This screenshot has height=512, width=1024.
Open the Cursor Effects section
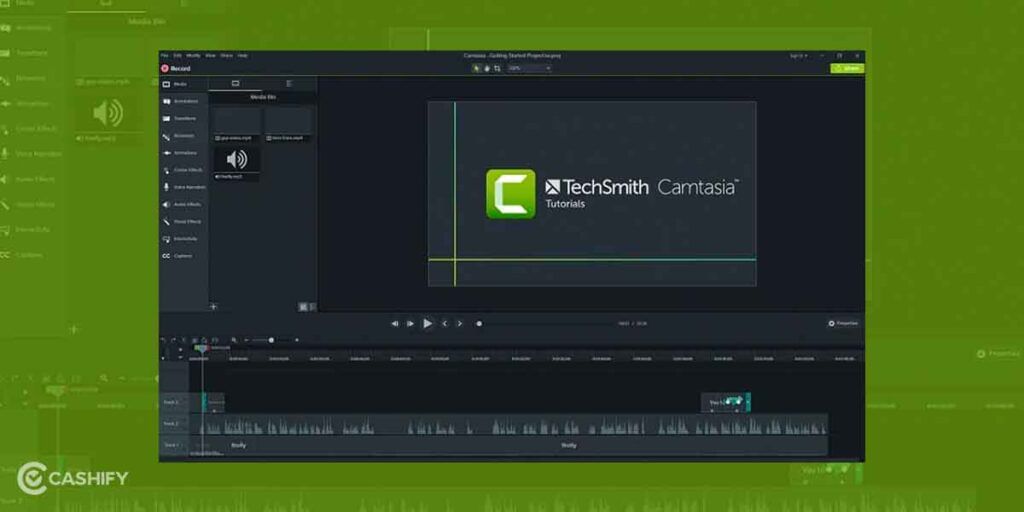(184, 170)
